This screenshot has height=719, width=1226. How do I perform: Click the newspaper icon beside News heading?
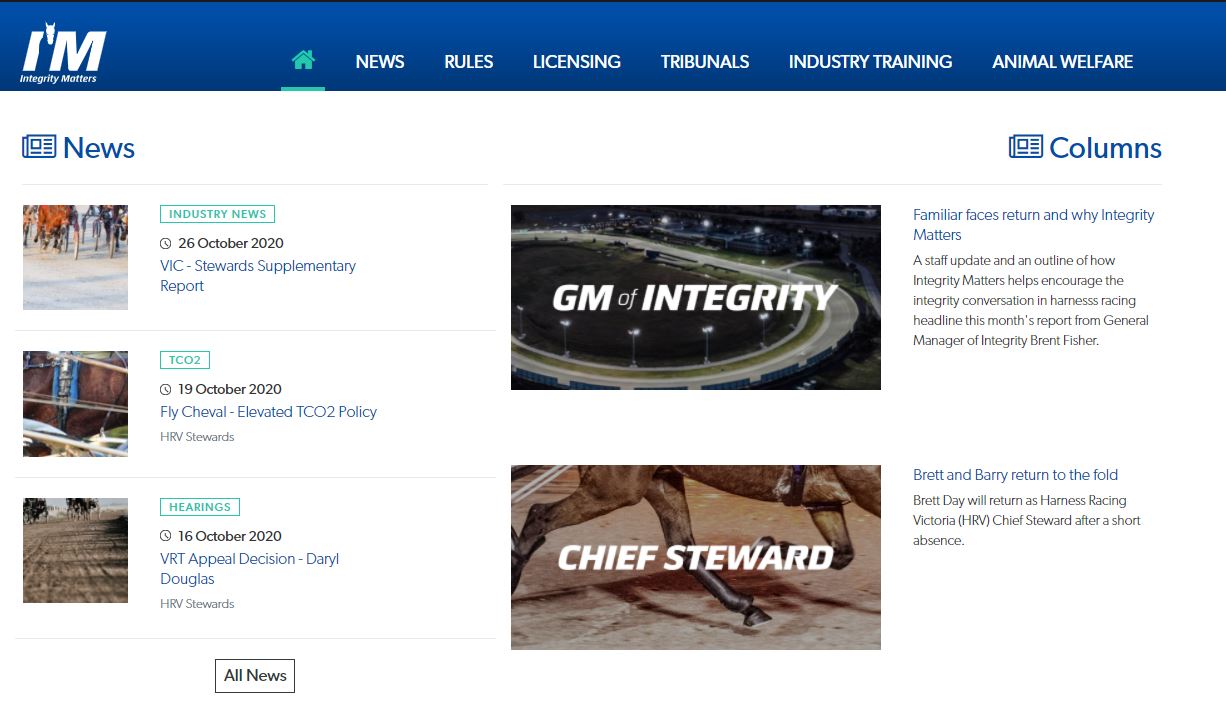point(39,147)
